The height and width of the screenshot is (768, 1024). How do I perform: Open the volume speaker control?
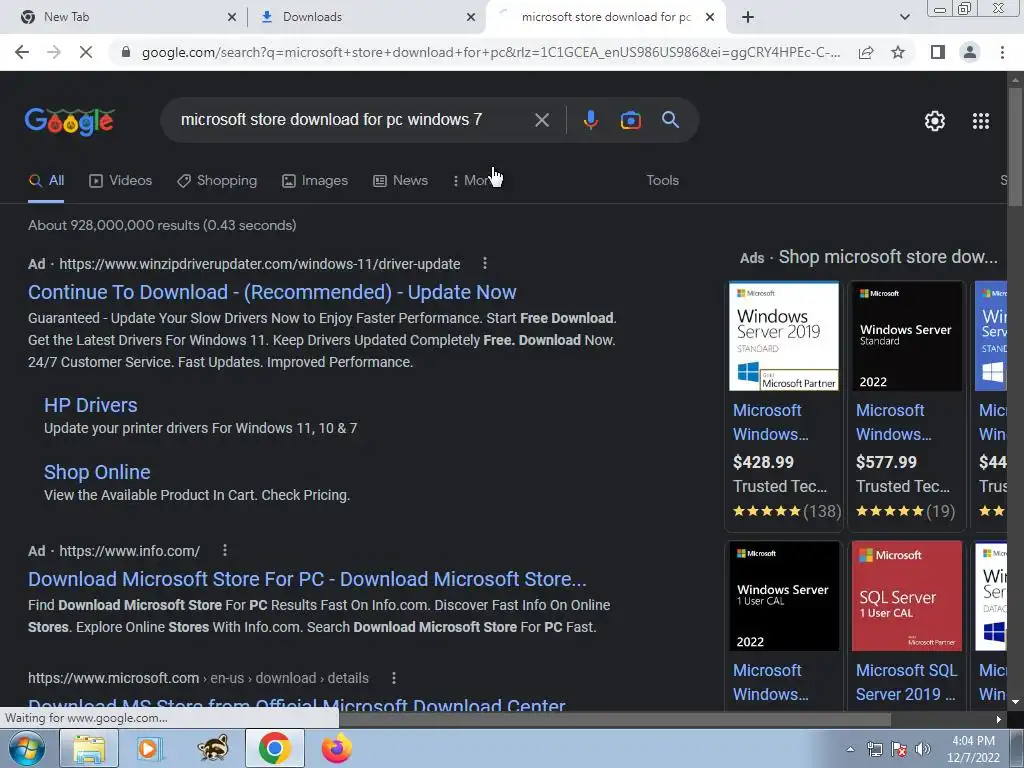tap(923, 749)
